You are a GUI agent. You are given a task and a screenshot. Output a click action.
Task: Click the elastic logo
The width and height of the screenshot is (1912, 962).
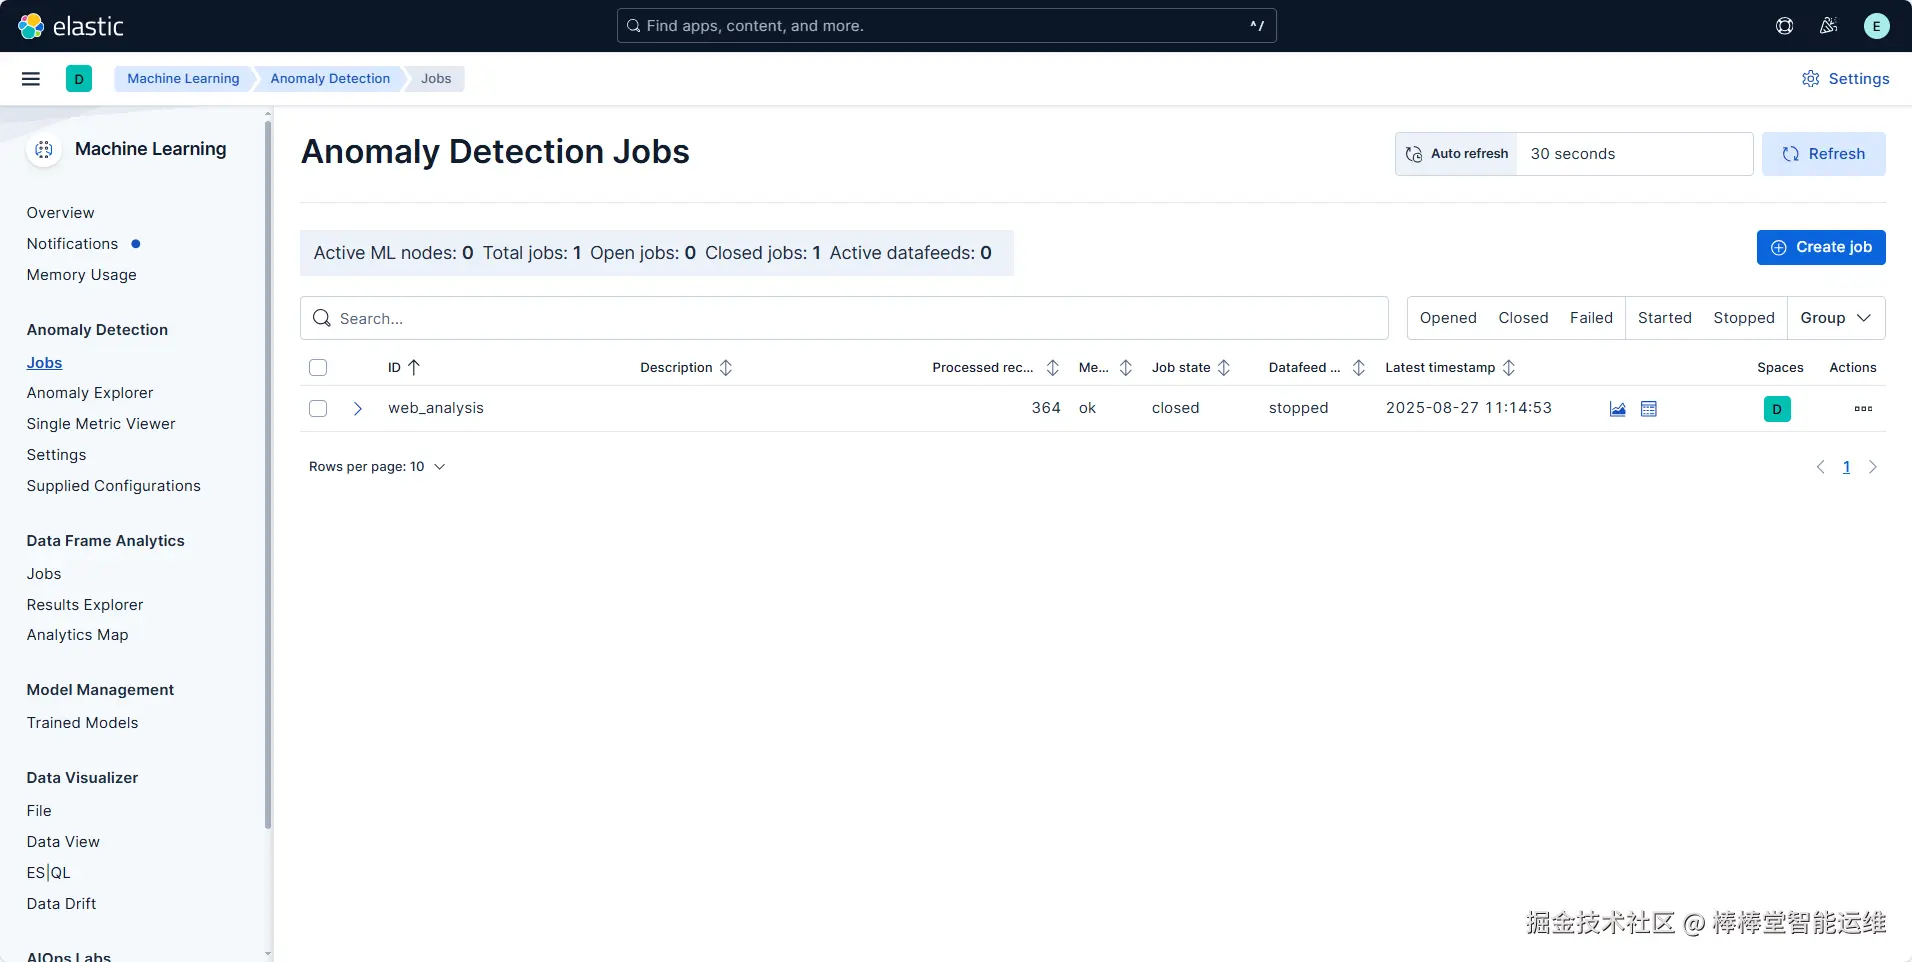(x=71, y=26)
